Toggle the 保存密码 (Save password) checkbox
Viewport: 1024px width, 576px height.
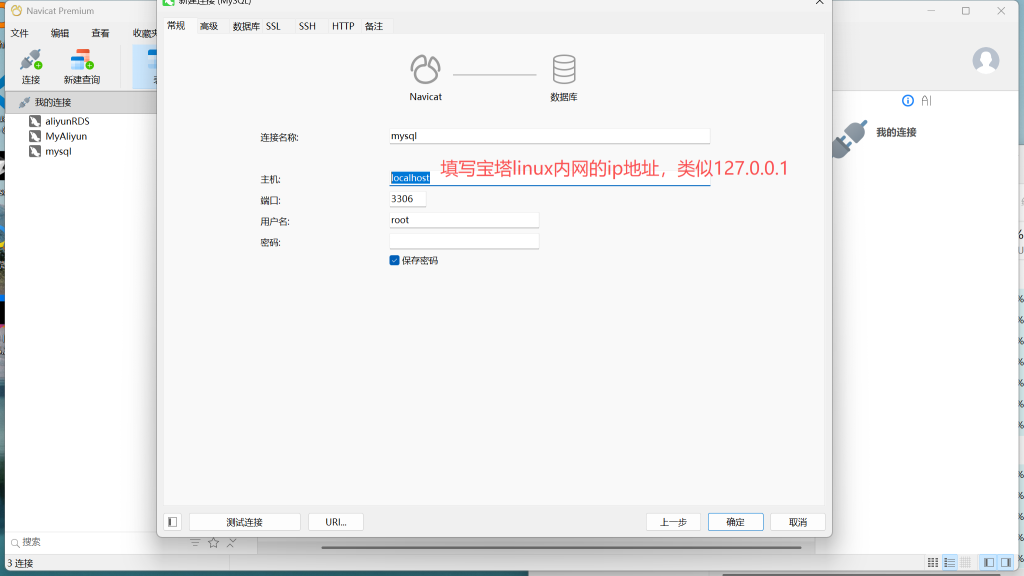(395, 260)
